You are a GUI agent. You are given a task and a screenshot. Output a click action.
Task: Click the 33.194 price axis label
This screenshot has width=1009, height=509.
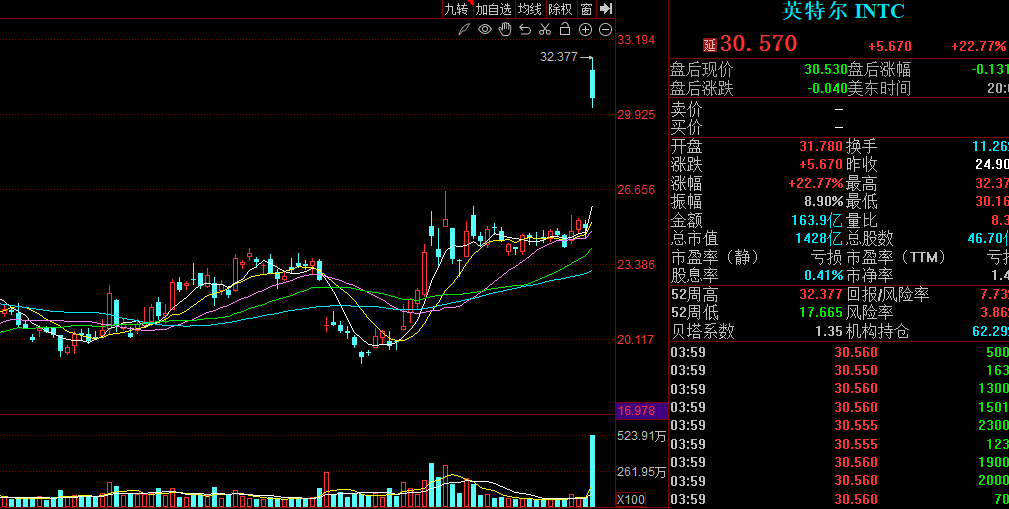(636, 40)
